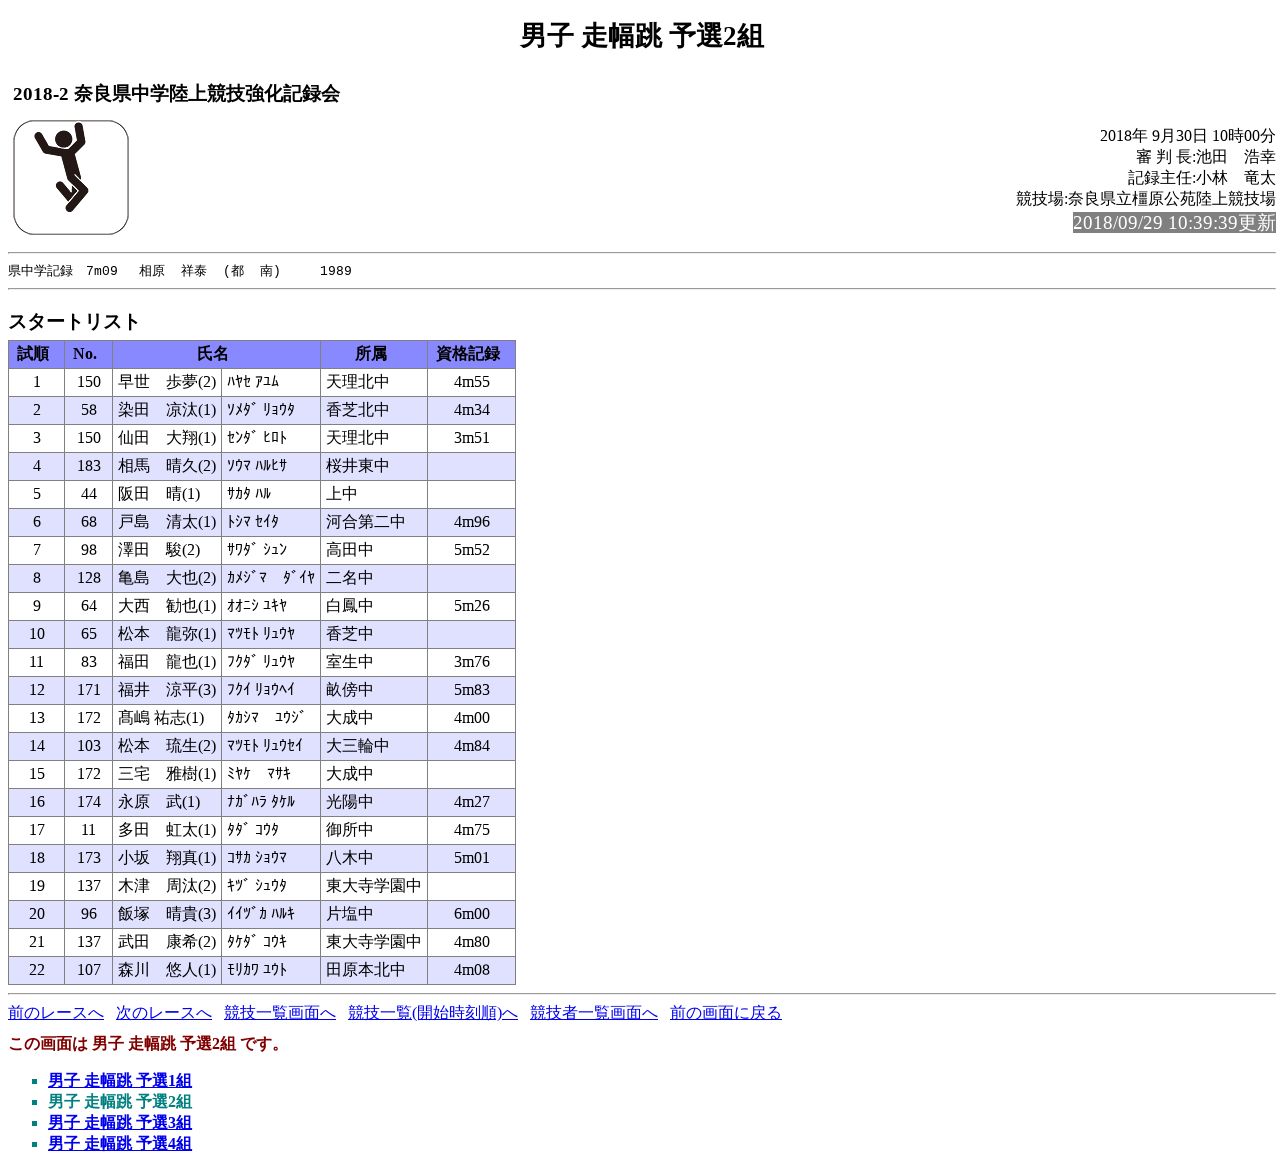Select athlete name 多田 虹太(1)

(x=167, y=830)
